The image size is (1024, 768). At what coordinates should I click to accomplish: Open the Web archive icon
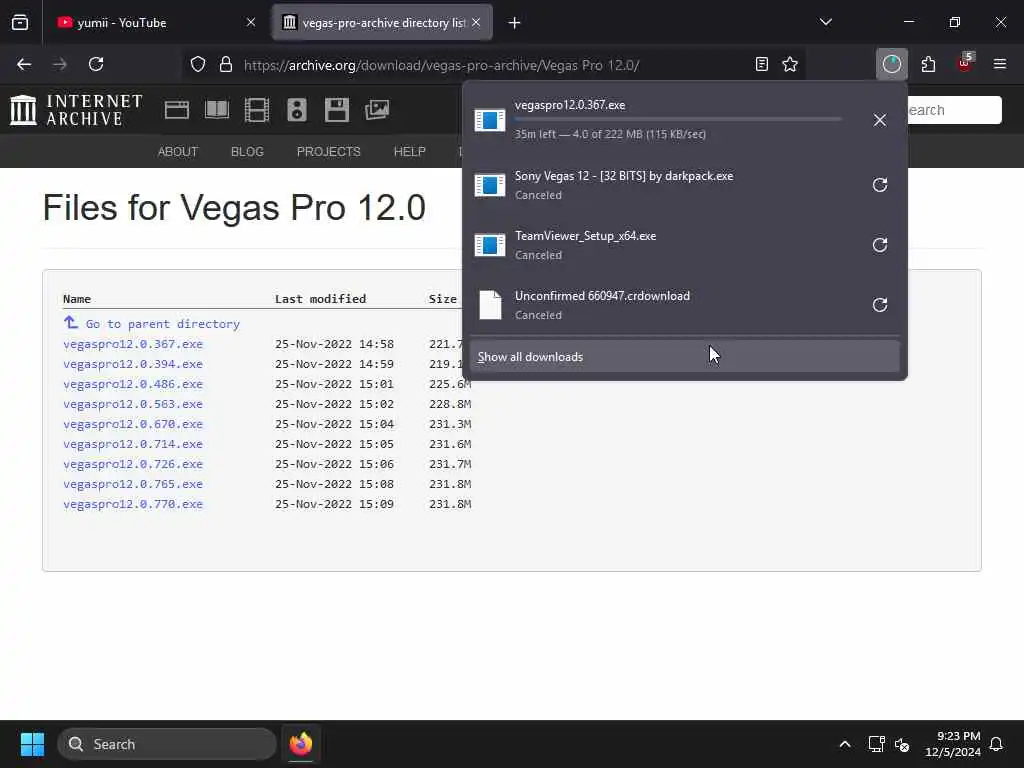[177, 110]
